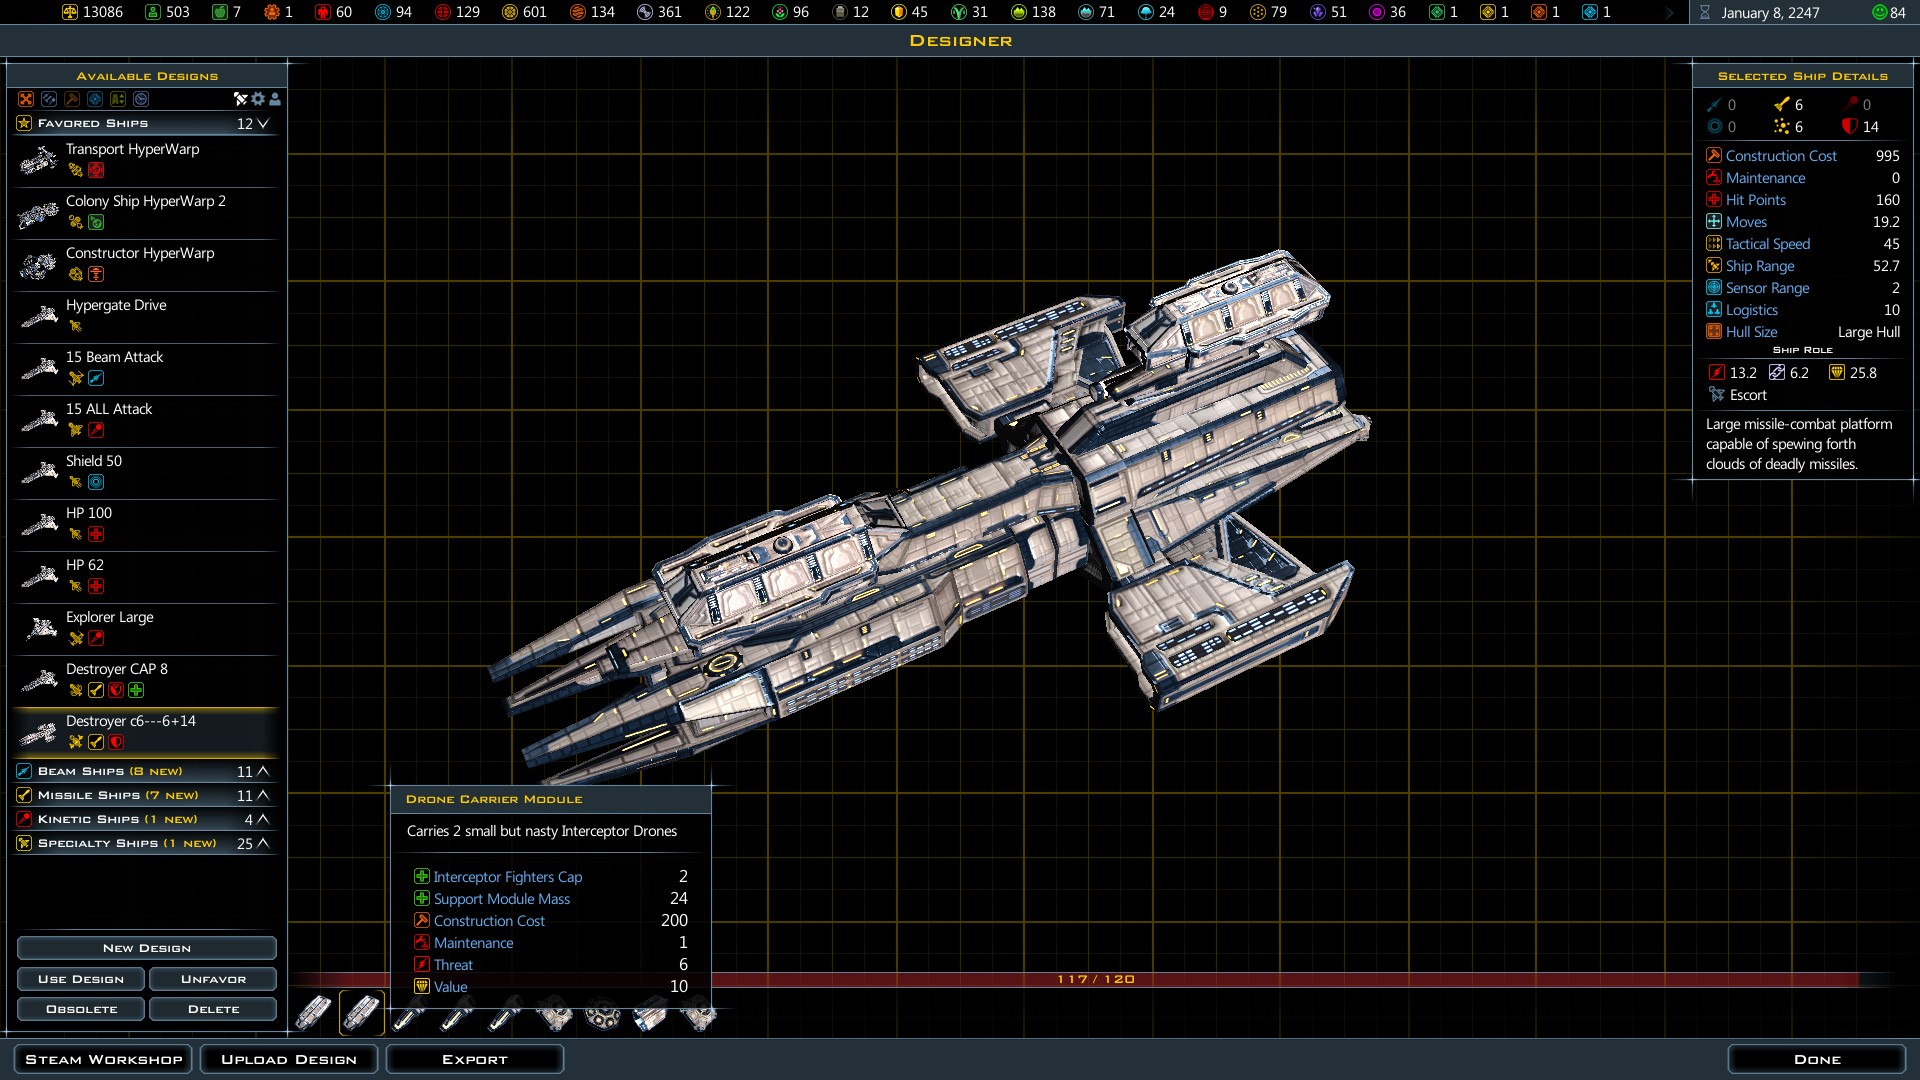Open the gear settings icon in designs panel
The width and height of the screenshot is (1920, 1080).
(x=258, y=99)
